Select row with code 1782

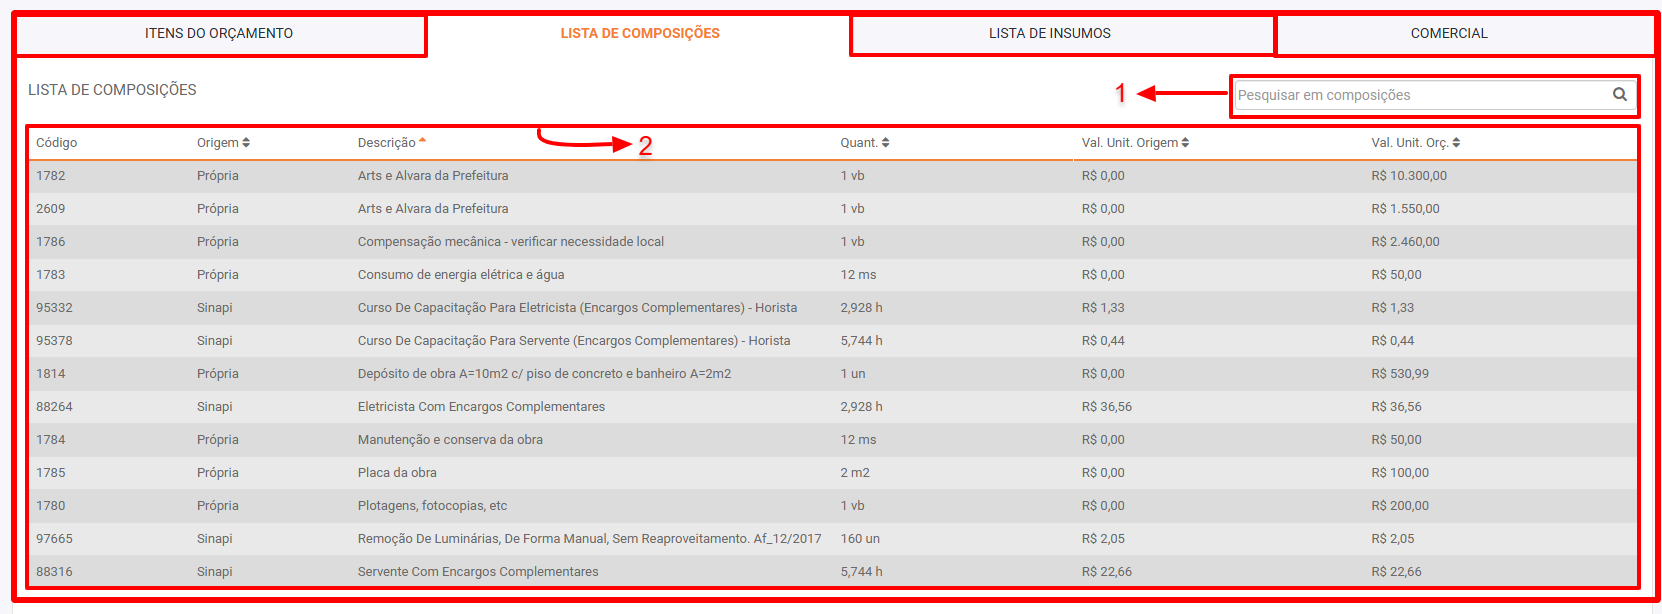click(51, 176)
